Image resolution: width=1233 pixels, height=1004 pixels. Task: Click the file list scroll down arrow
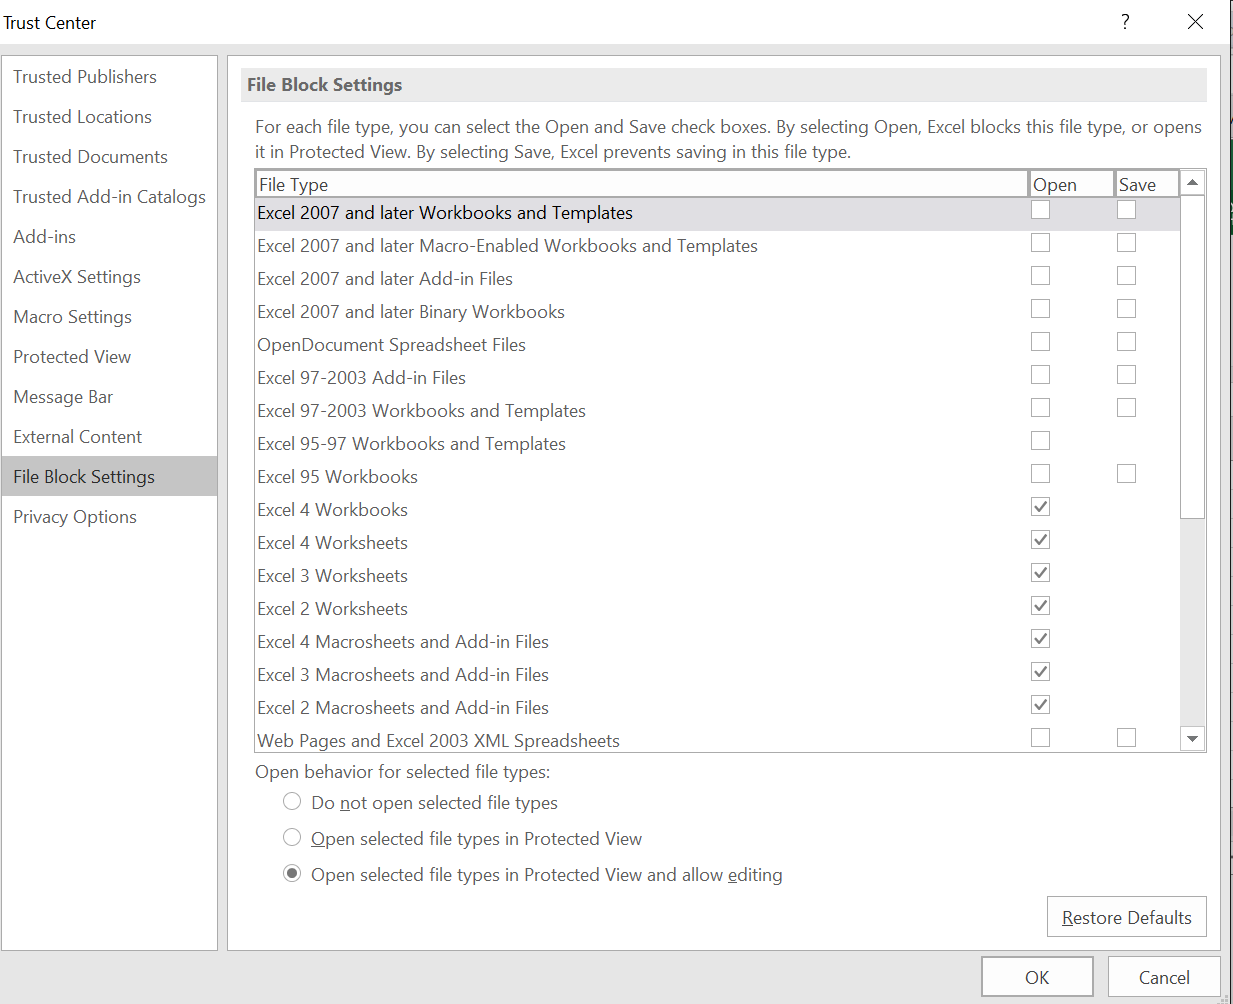coord(1192,739)
